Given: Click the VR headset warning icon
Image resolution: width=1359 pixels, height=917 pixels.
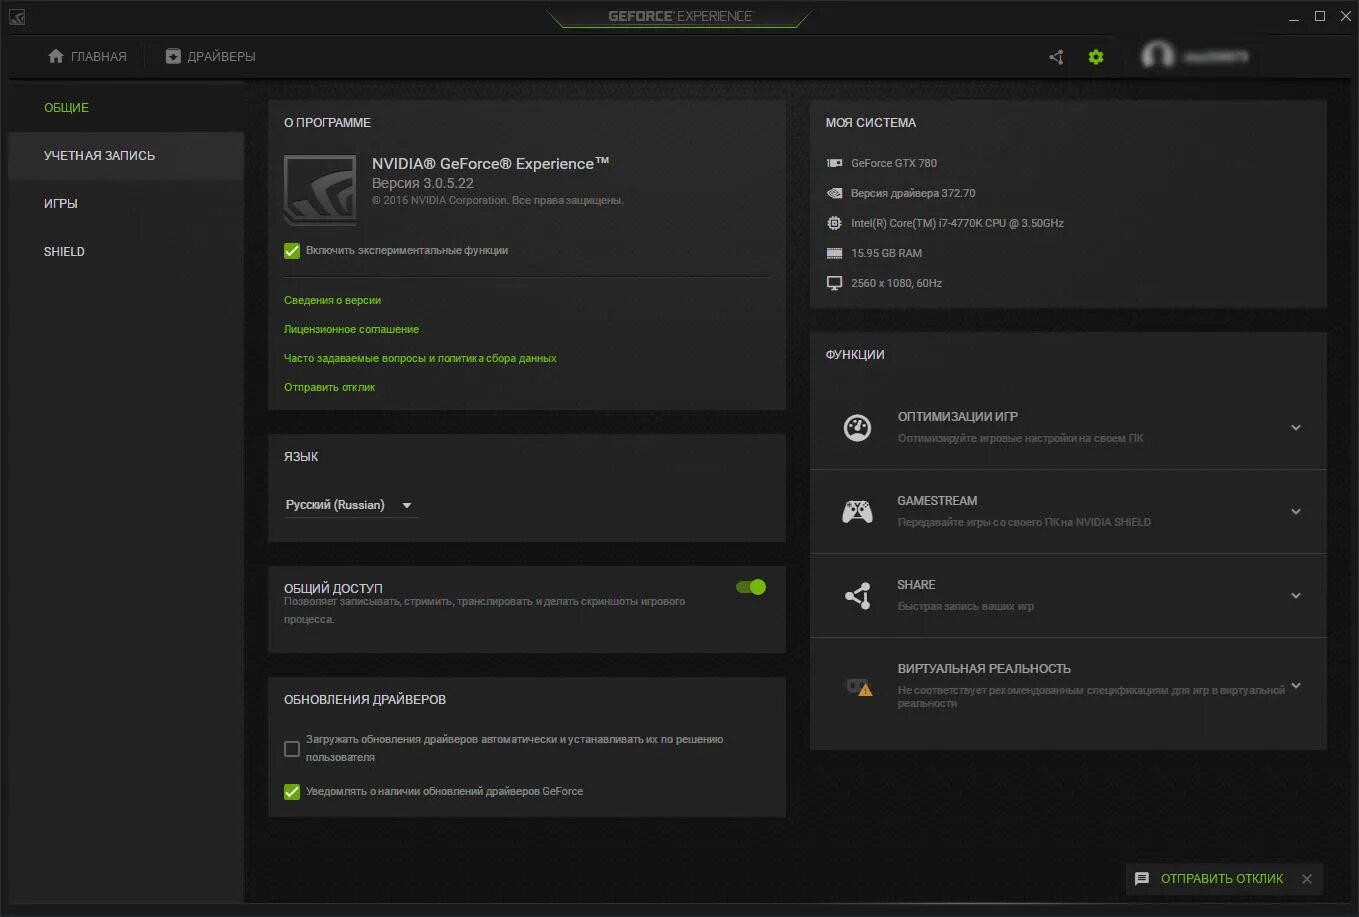Looking at the screenshot, I should (x=859, y=687).
